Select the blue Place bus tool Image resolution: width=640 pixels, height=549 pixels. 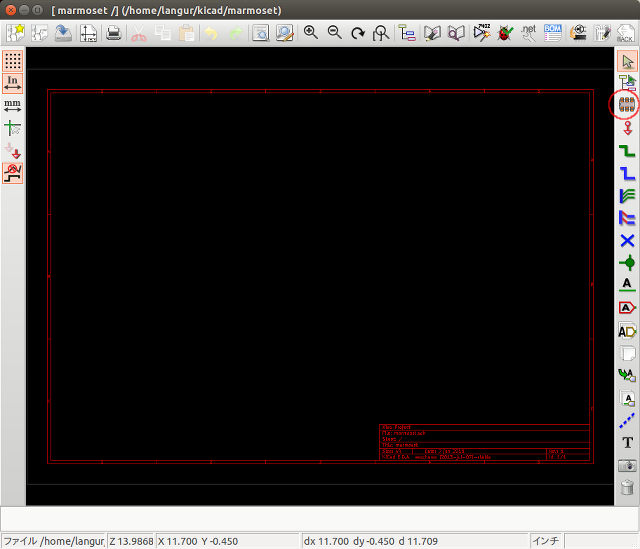point(627,173)
